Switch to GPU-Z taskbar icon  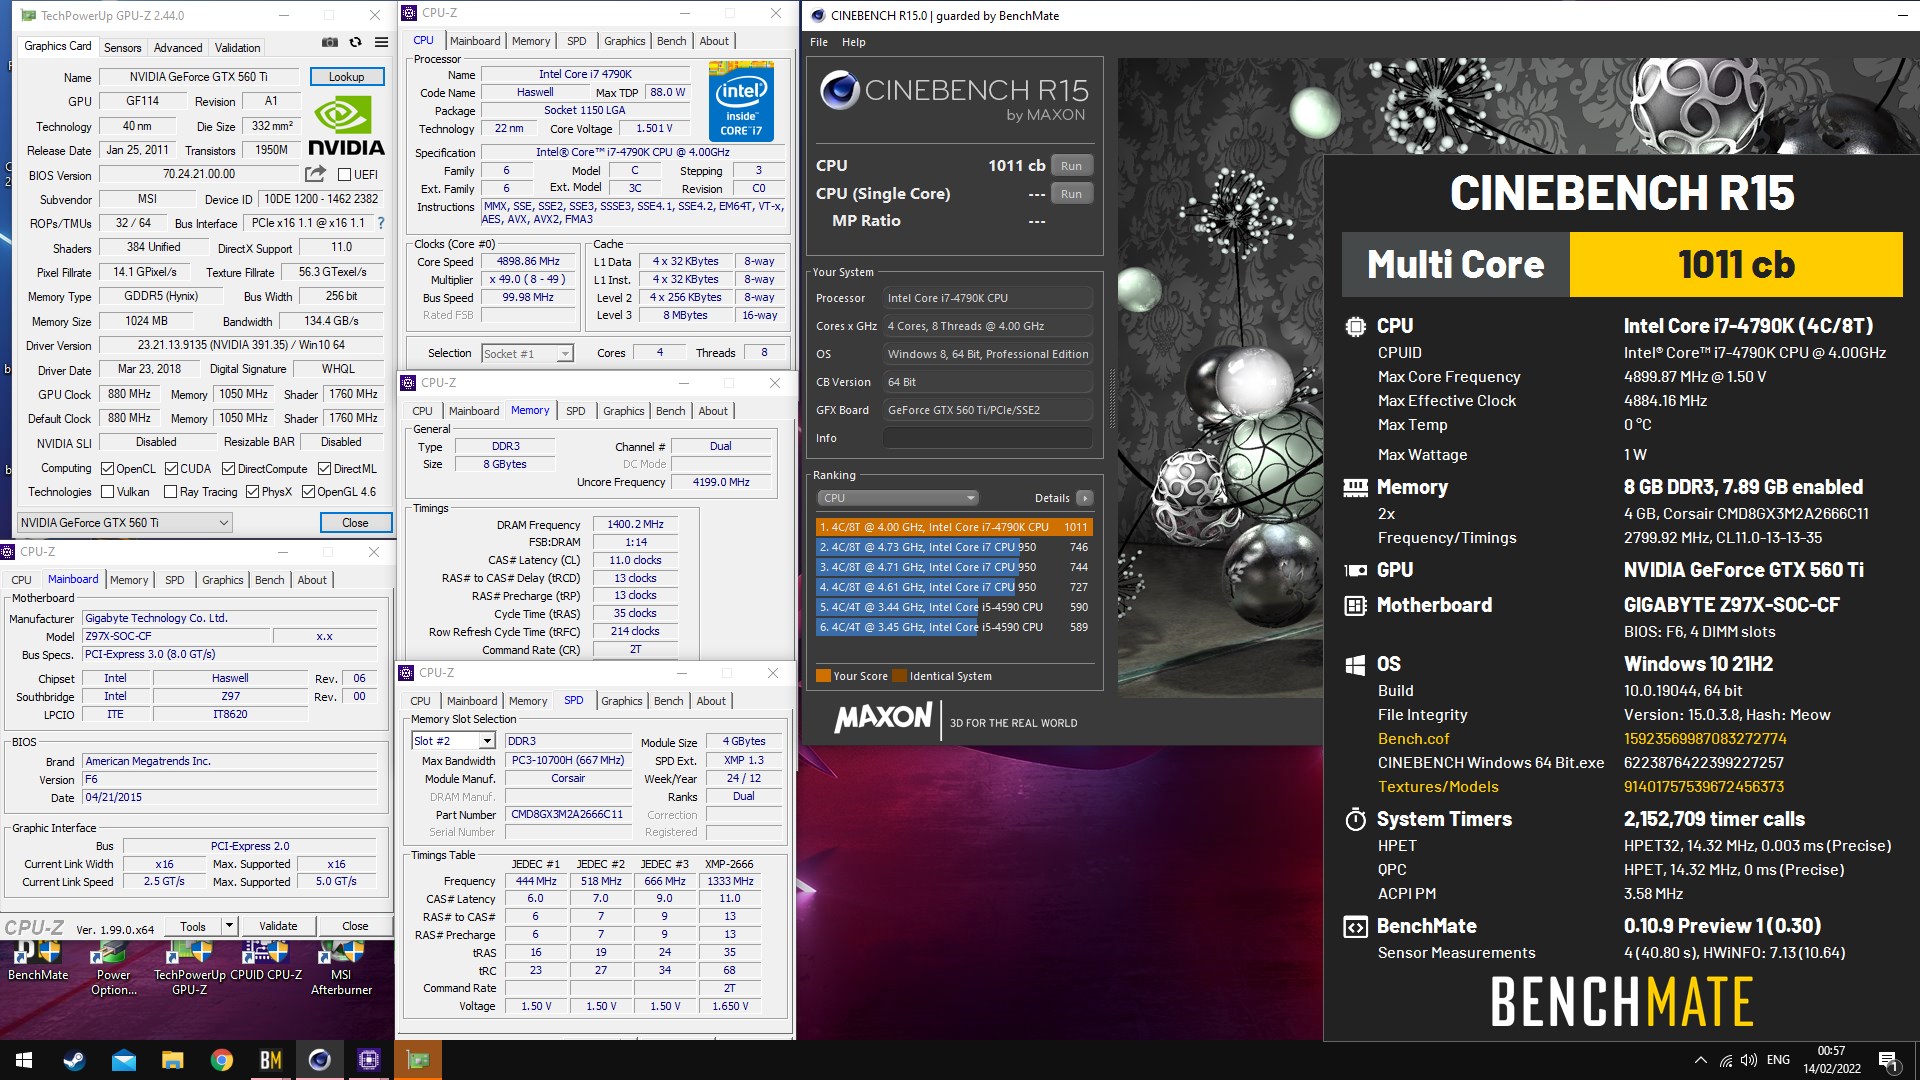pyautogui.click(x=417, y=1060)
